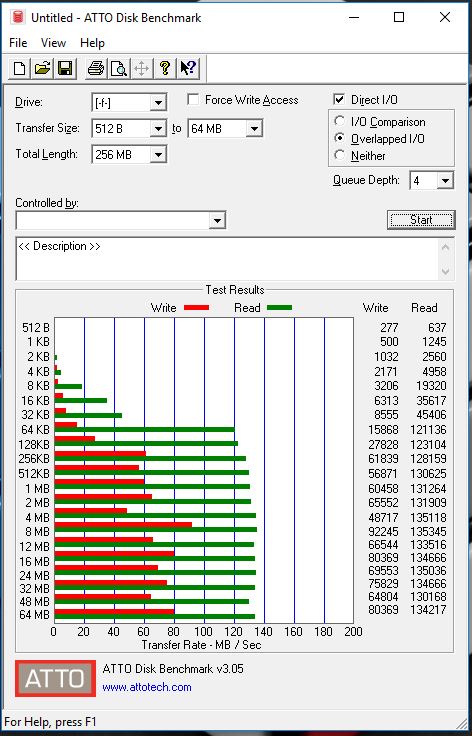Image resolution: width=472 pixels, height=736 pixels.
Task: Click the New document toolbar icon
Action: pos(19,69)
